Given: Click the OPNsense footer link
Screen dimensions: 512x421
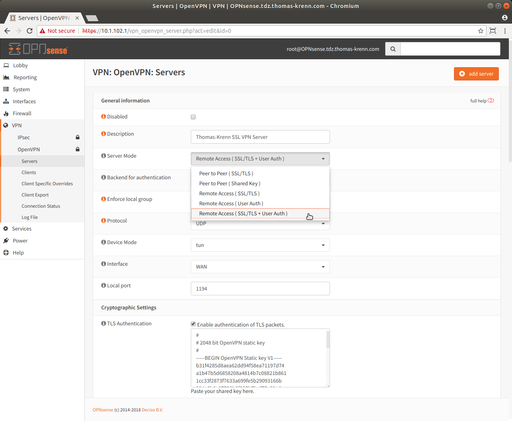Looking at the screenshot, I should (x=103, y=410).
